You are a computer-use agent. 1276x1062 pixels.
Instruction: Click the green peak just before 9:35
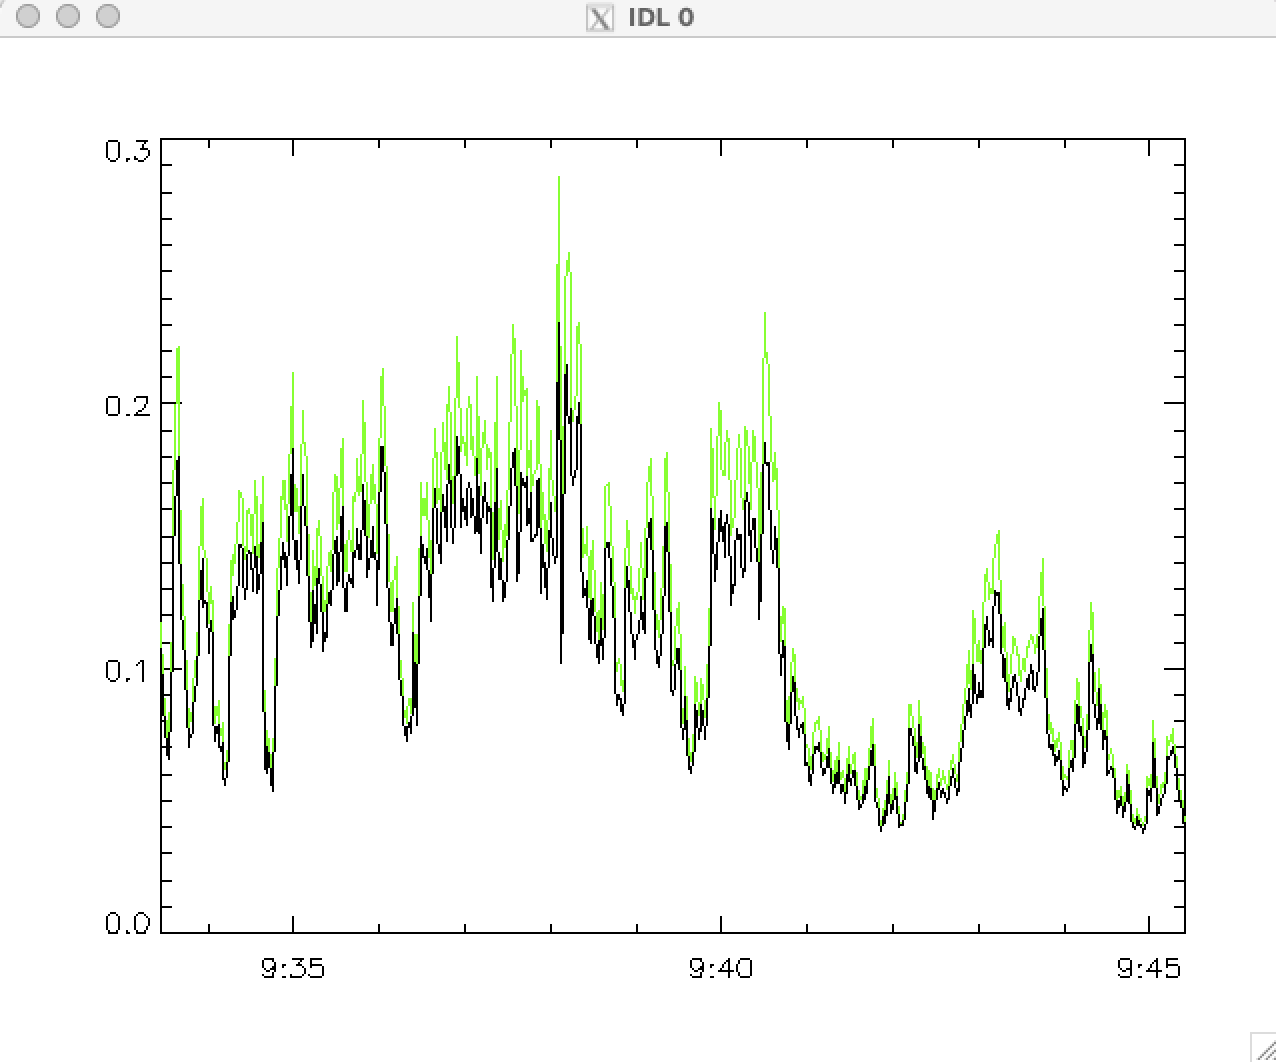pos(293,374)
